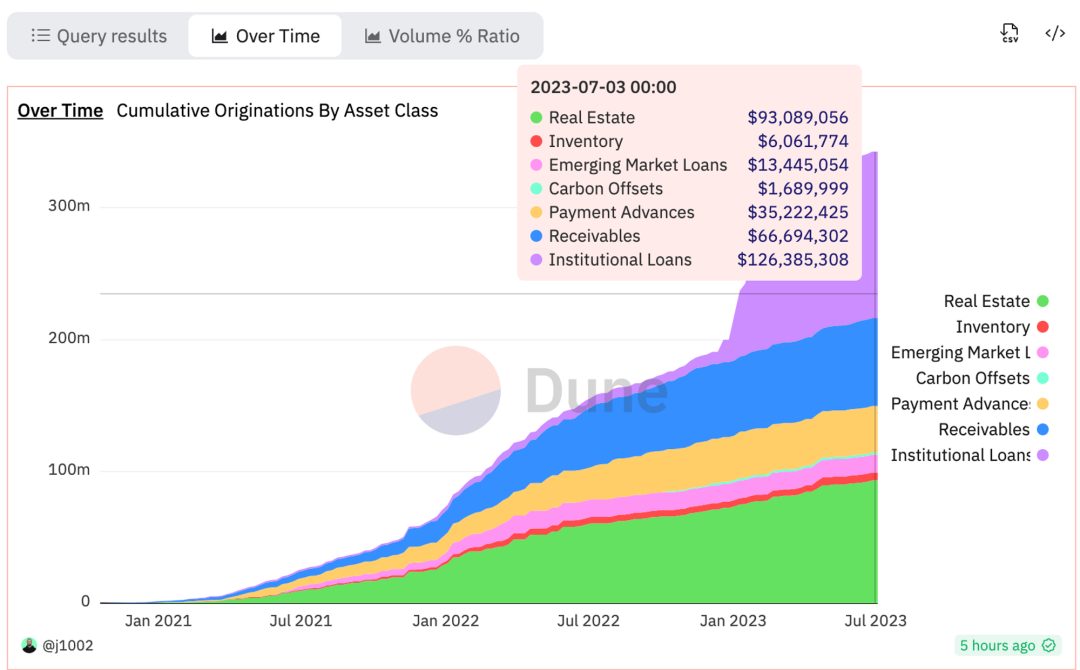Click the Jan 2021 x-axis label
Screen dimensions: 1080x670
point(158,620)
